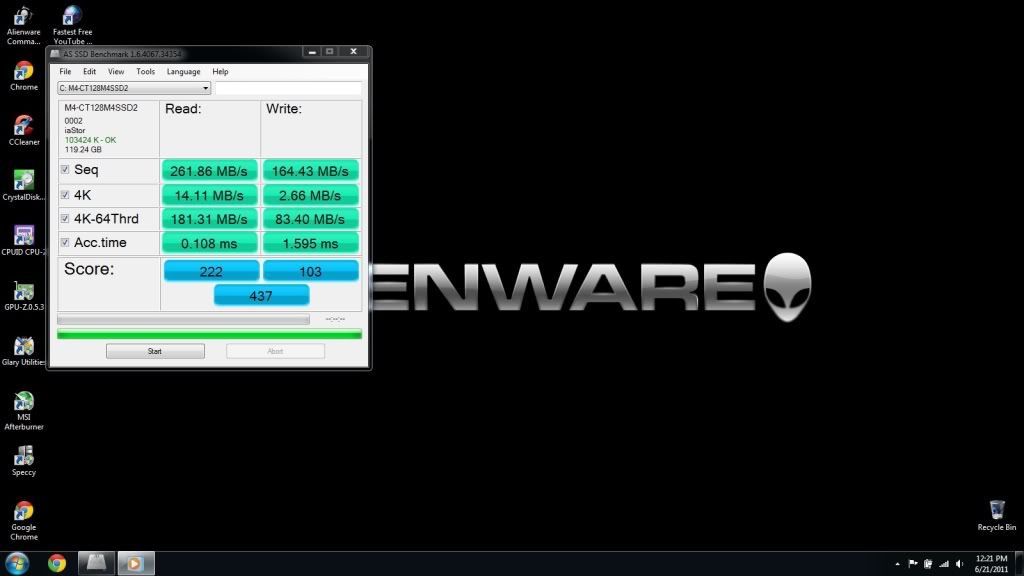Click Seq write result 164.43 MB/s
The image size is (1024, 576).
point(310,171)
